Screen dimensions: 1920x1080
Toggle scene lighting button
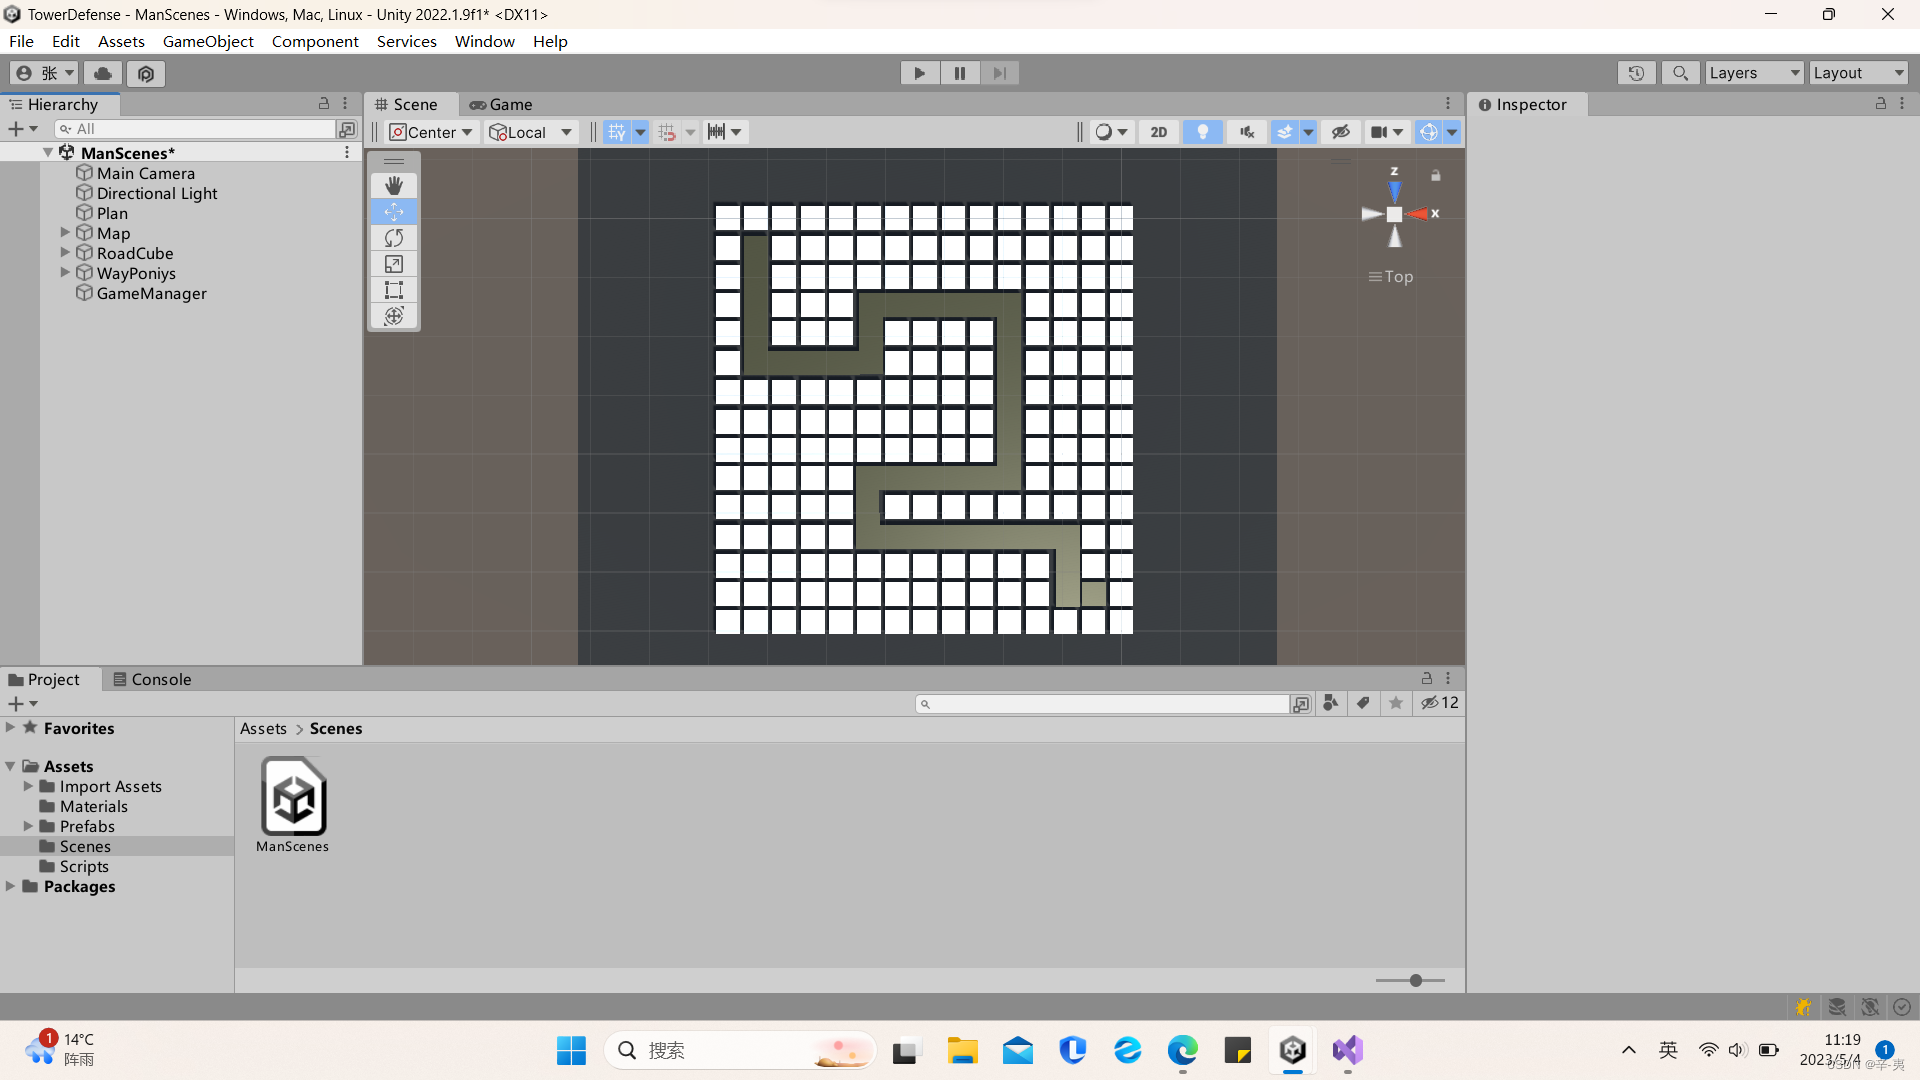click(x=1202, y=132)
